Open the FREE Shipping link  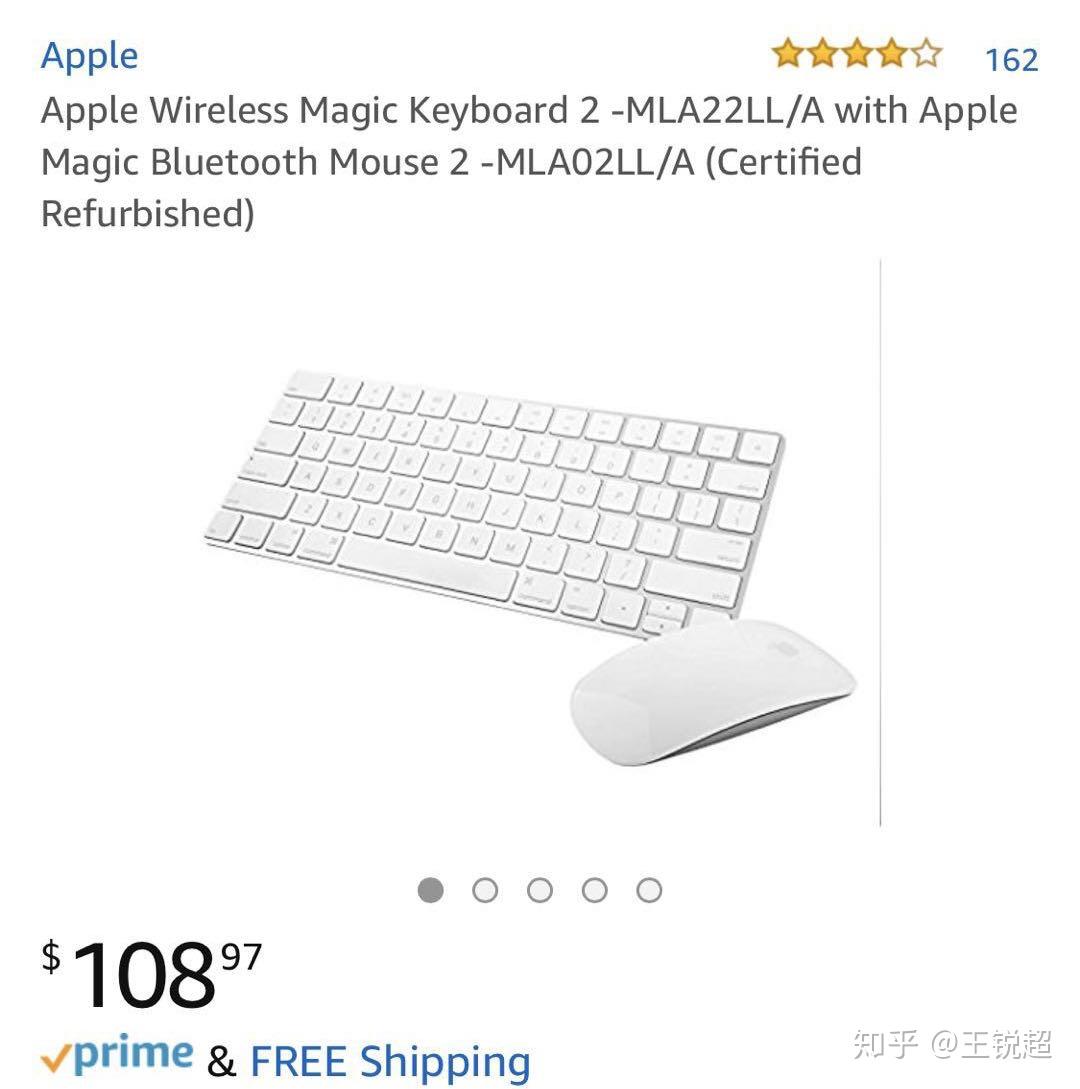pyautogui.click(x=390, y=1063)
